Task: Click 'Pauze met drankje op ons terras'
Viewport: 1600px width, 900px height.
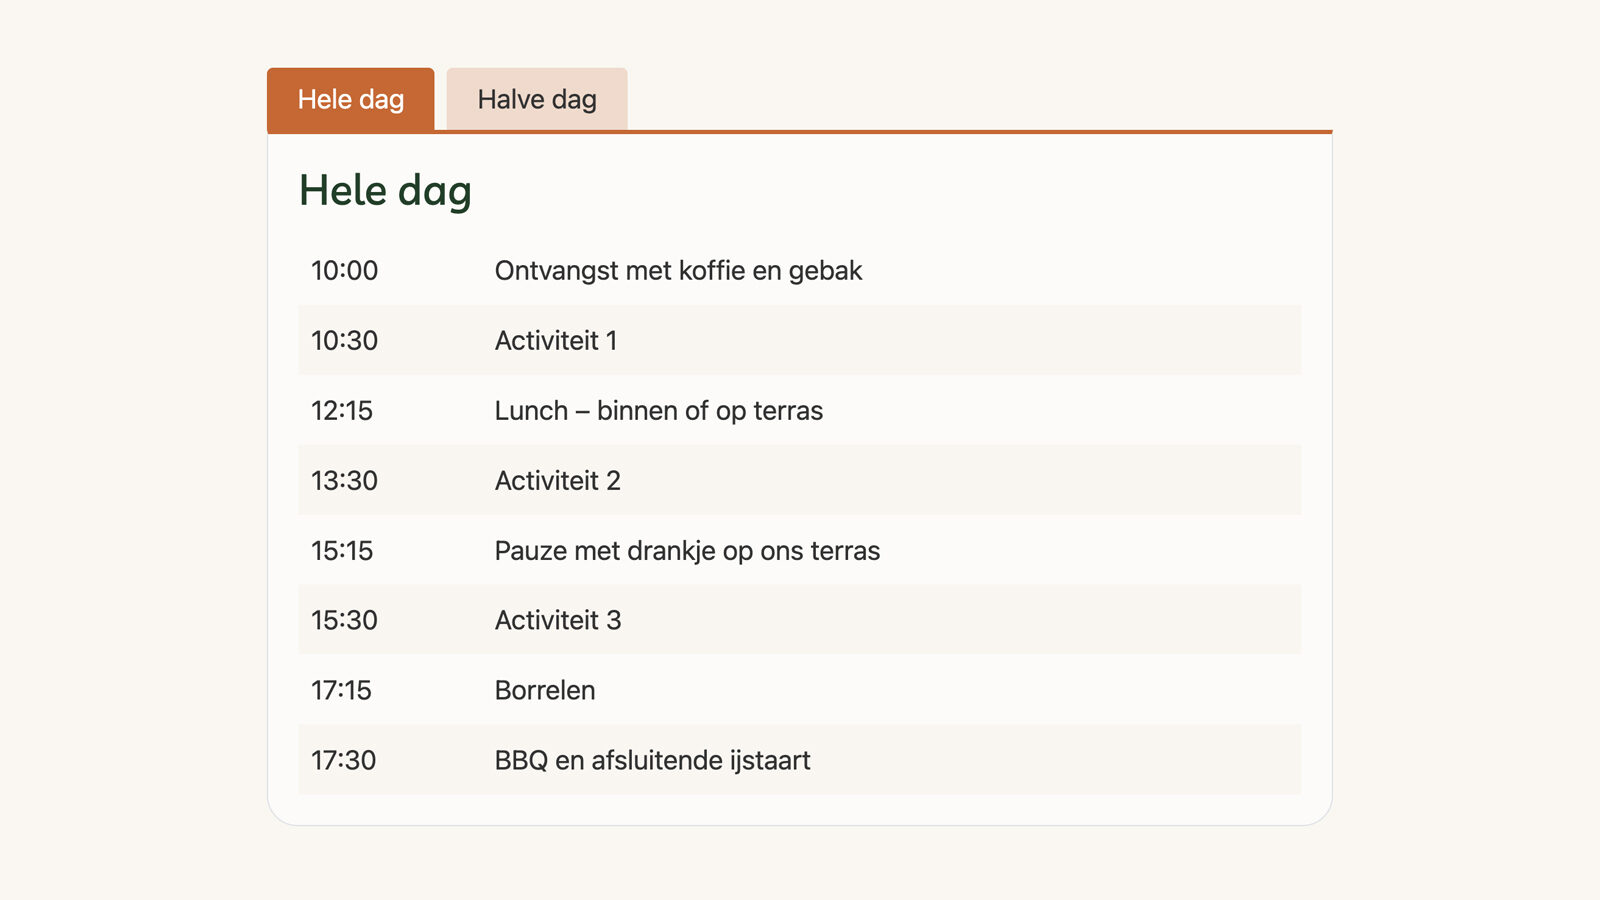Action: click(x=687, y=550)
